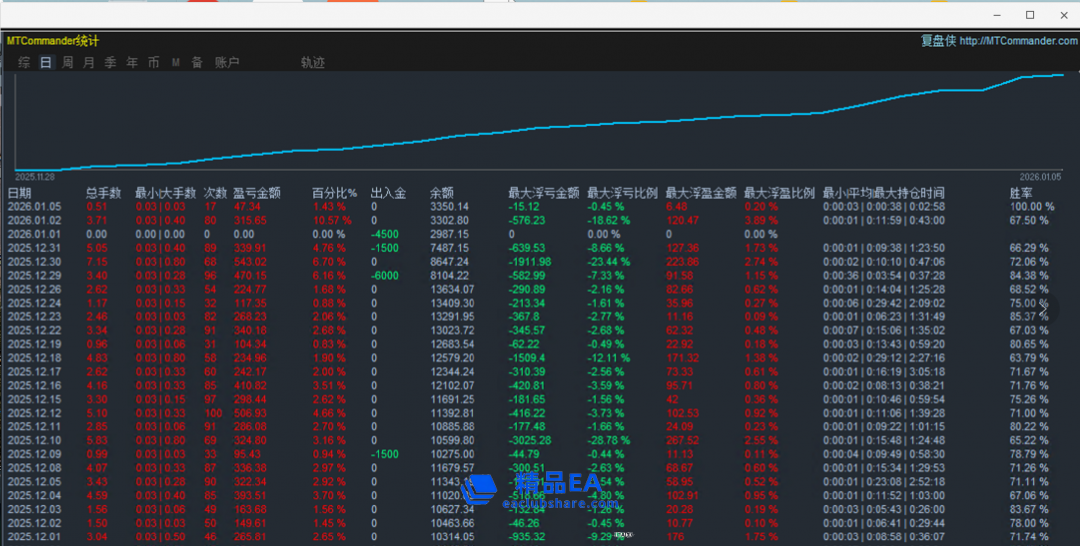Maximize the statistics window

point(1030,15)
